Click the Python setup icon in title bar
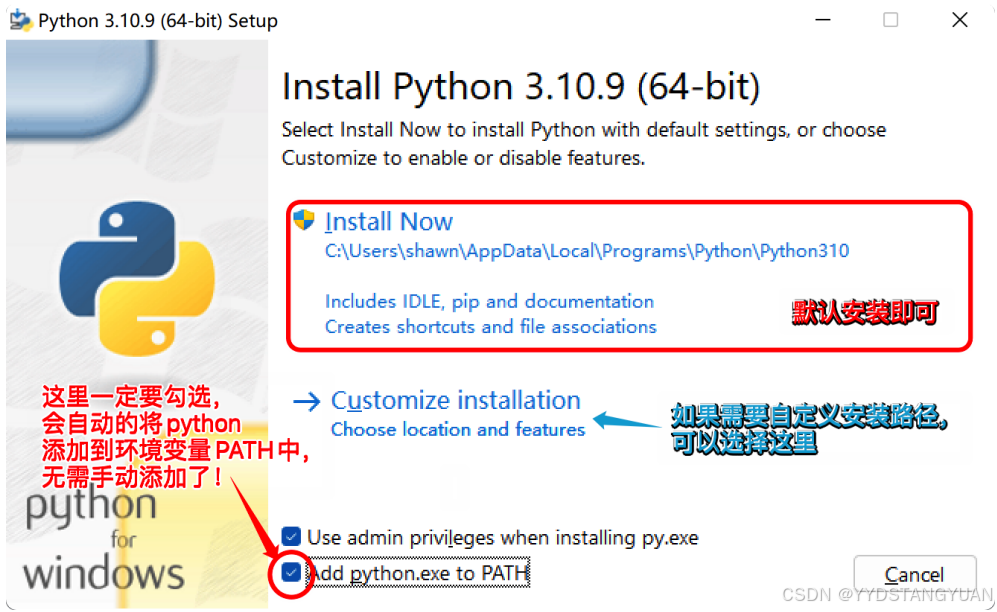The height and width of the screenshot is (612, 997). [20, 20]
